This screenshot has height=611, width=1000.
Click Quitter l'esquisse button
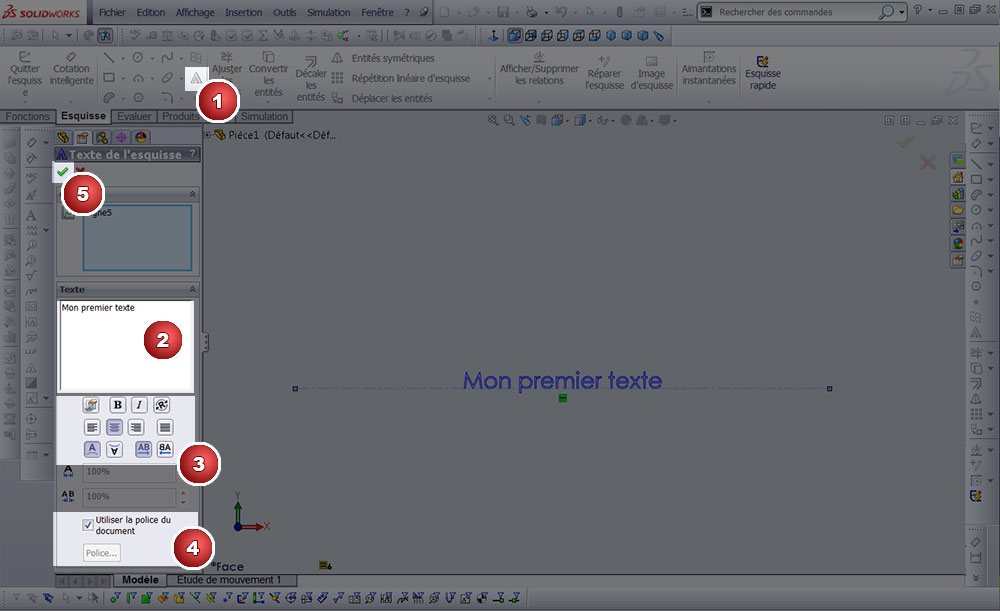(24, 74)
